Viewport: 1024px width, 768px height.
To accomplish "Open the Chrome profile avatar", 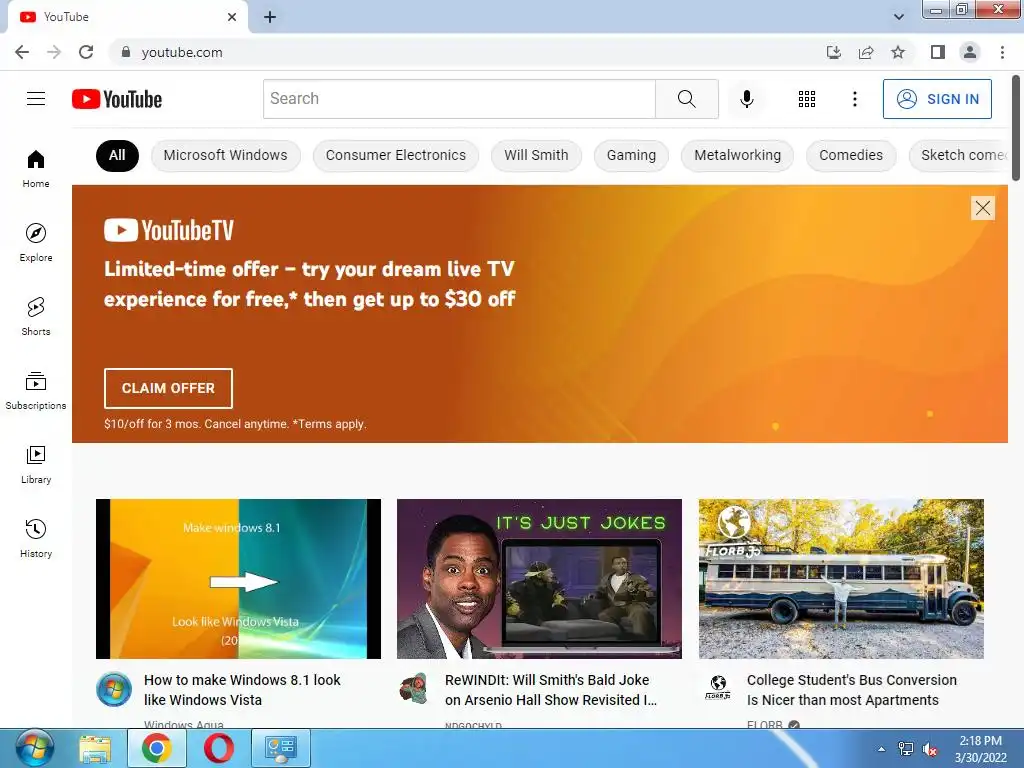I will tap(970, 52).
